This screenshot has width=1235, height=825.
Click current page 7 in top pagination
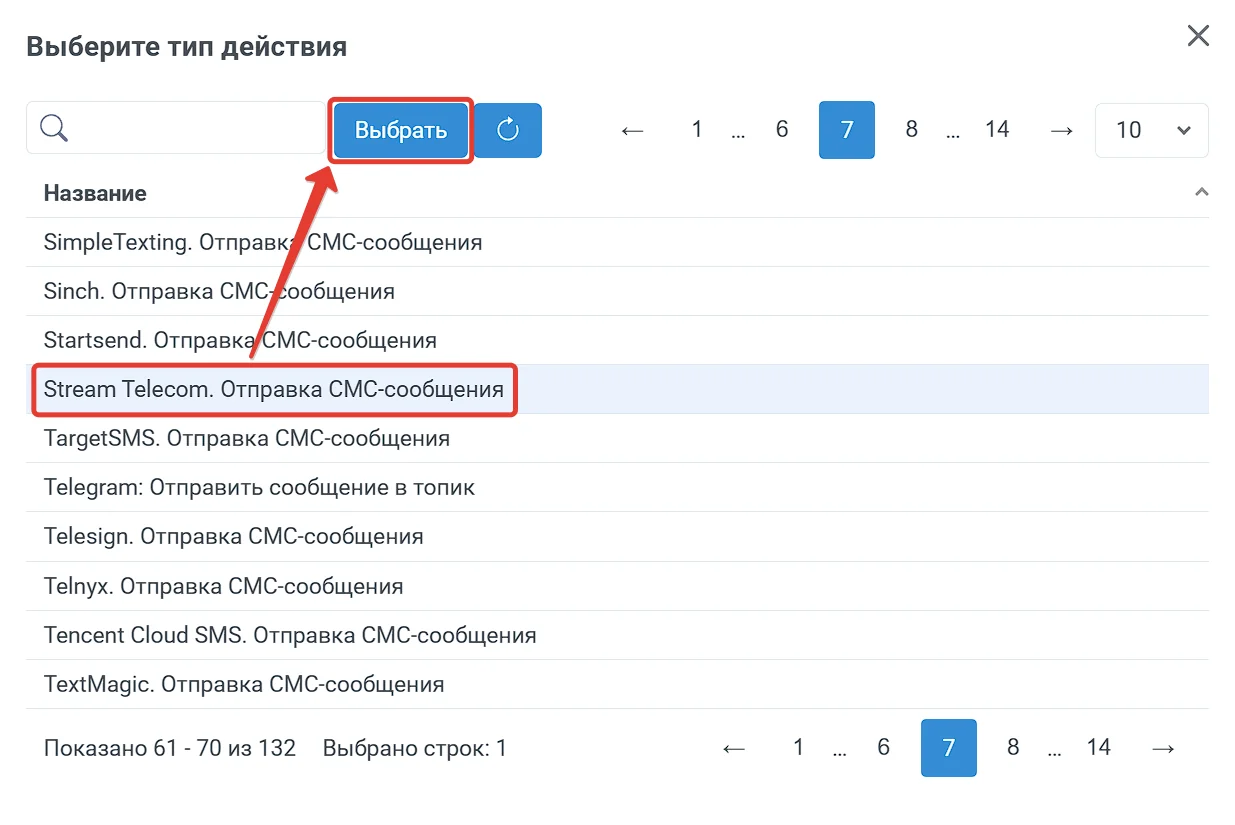pos(847,130)
